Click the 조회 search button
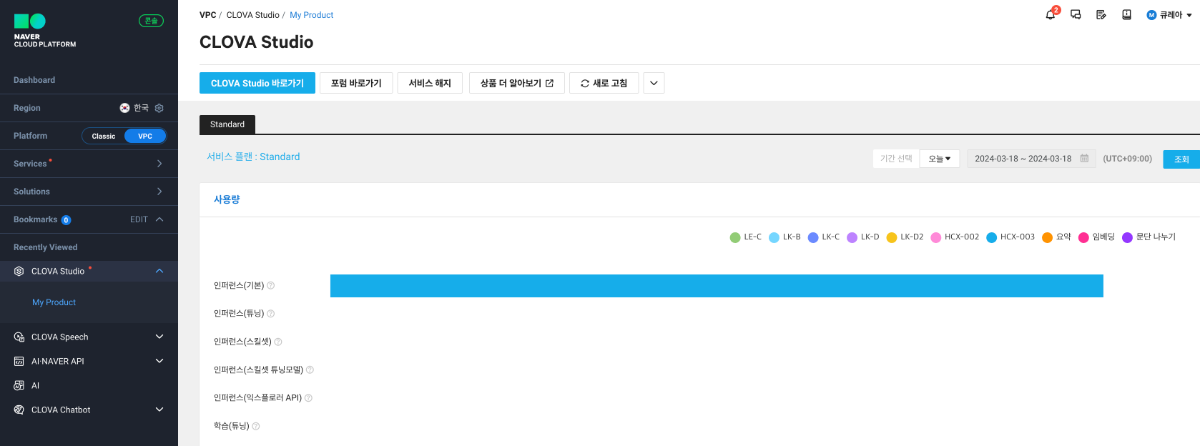Image resolution: width=1200 pixels, height=446 pixels. click(1181, 159)
